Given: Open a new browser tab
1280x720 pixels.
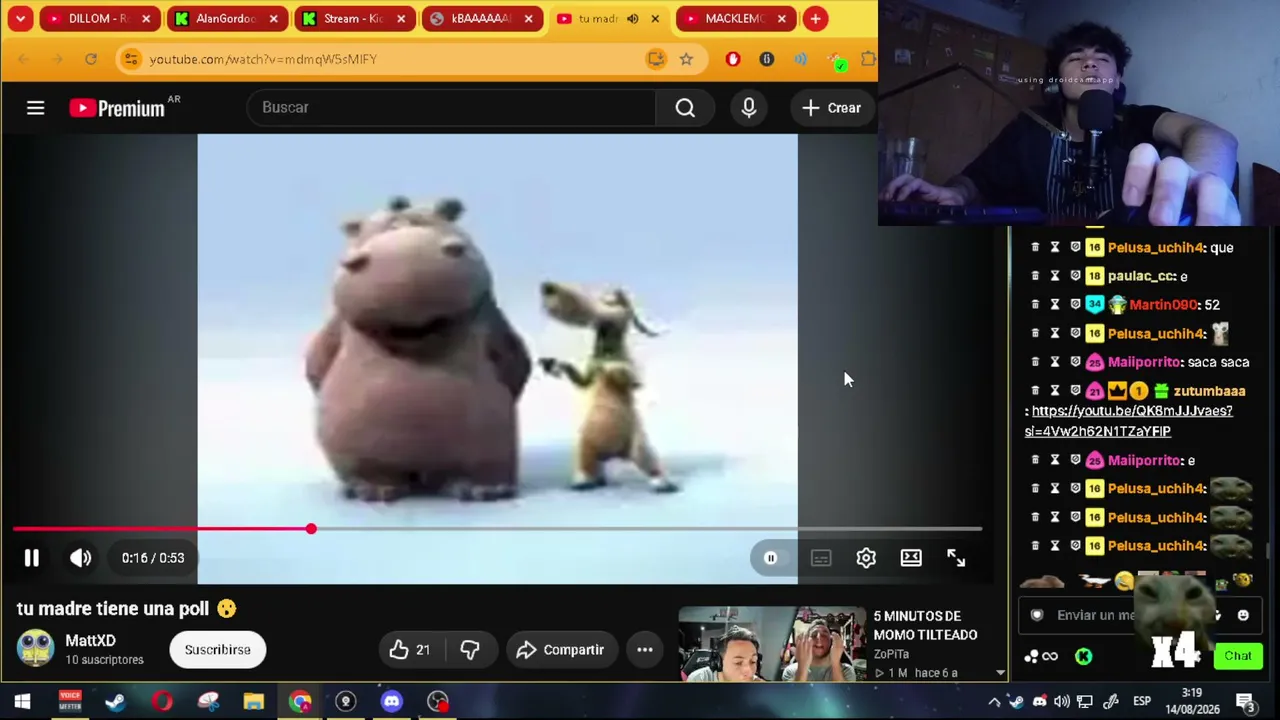Looking at the screenshot, I should click(x=815, y=18).
